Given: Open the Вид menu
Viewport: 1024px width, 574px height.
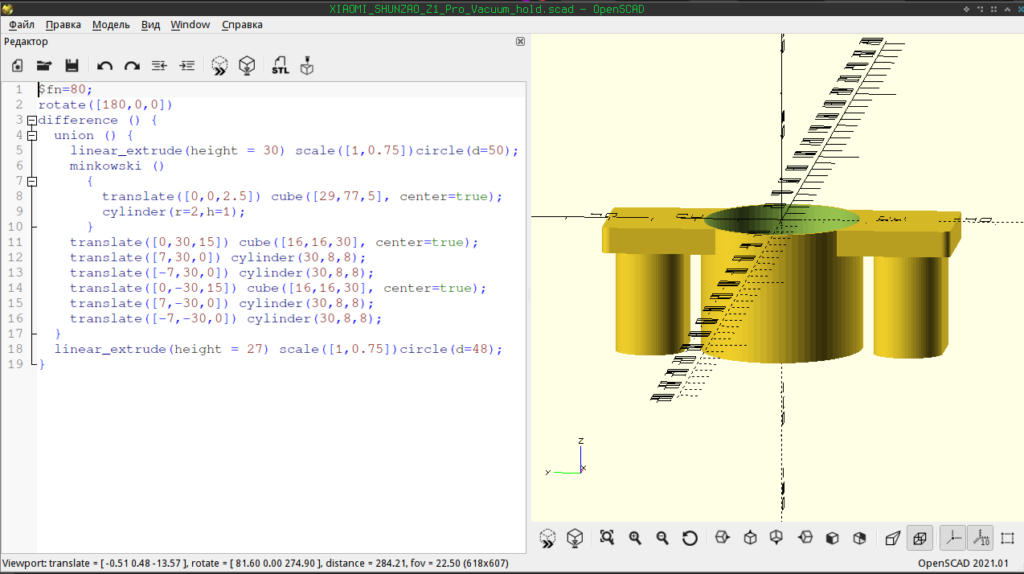Looking at the screenshot, I should click(150, 25).
